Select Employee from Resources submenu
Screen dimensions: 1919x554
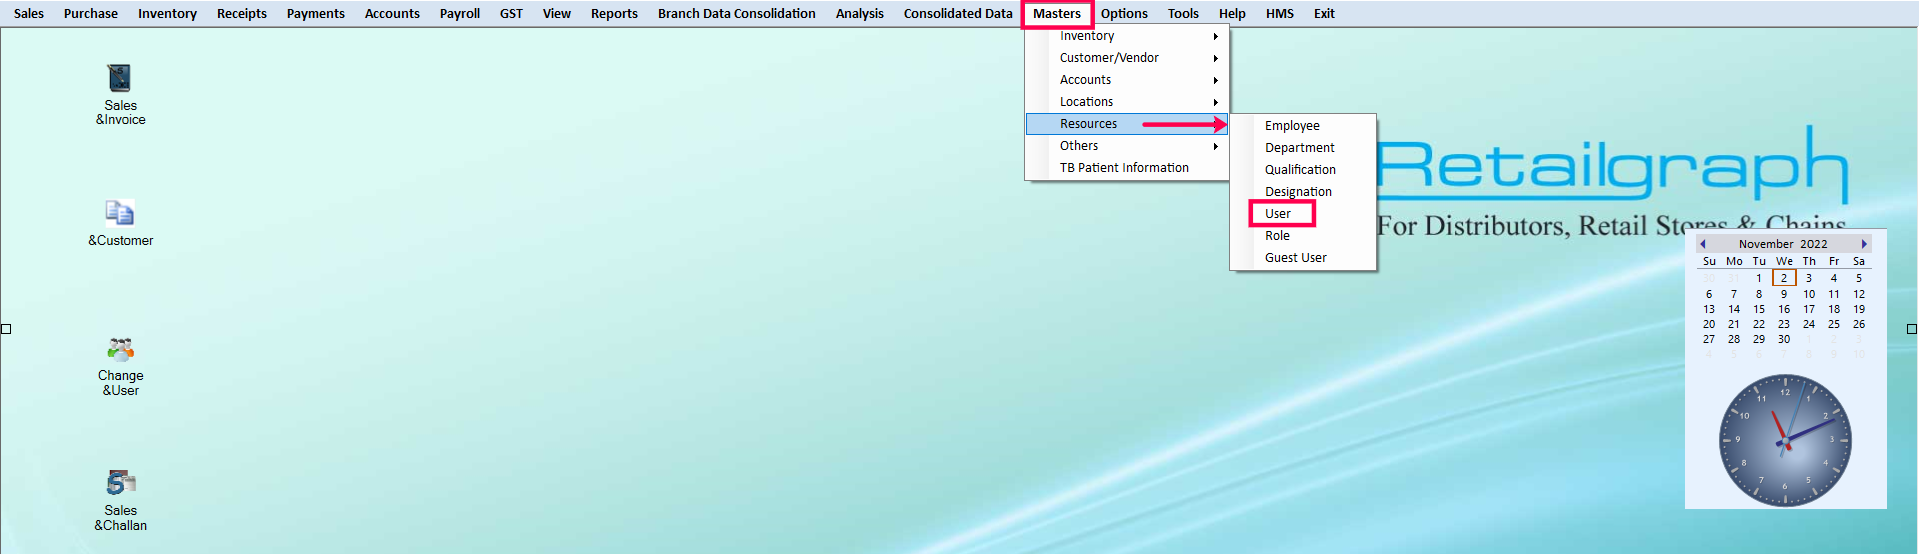1303,126
